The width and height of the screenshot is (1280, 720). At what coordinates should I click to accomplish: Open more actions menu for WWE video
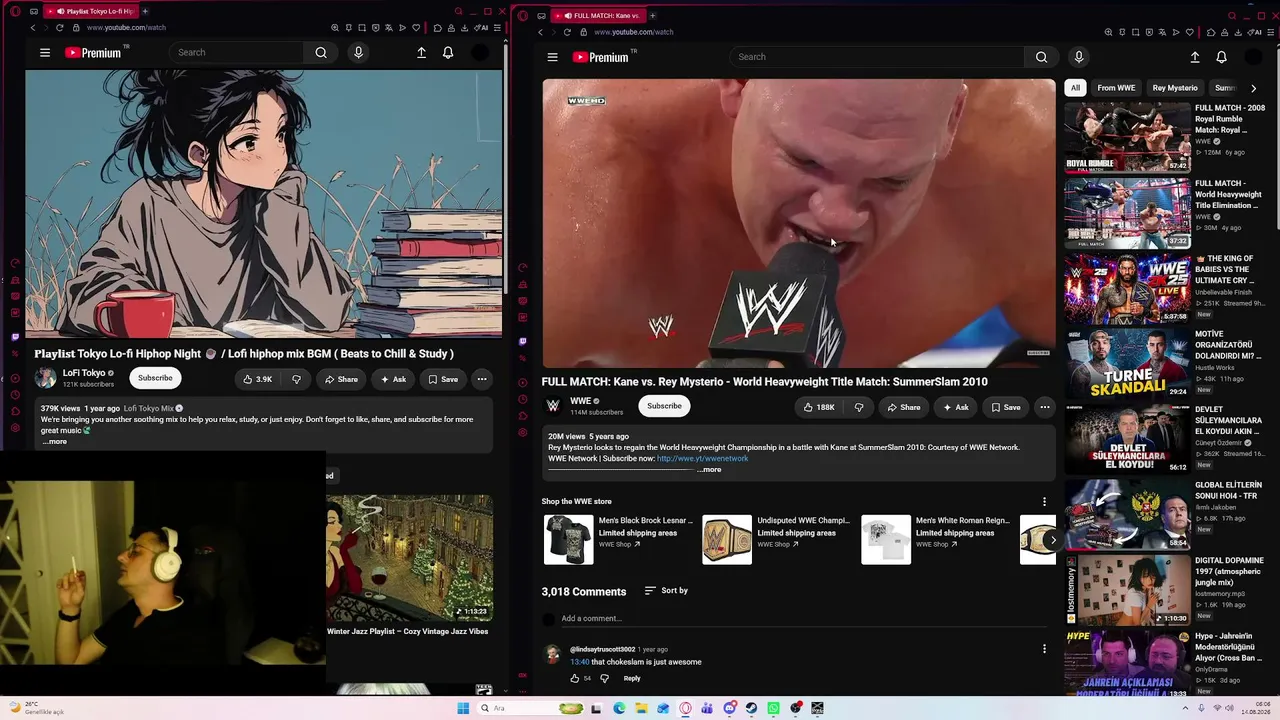point(1044,407)
